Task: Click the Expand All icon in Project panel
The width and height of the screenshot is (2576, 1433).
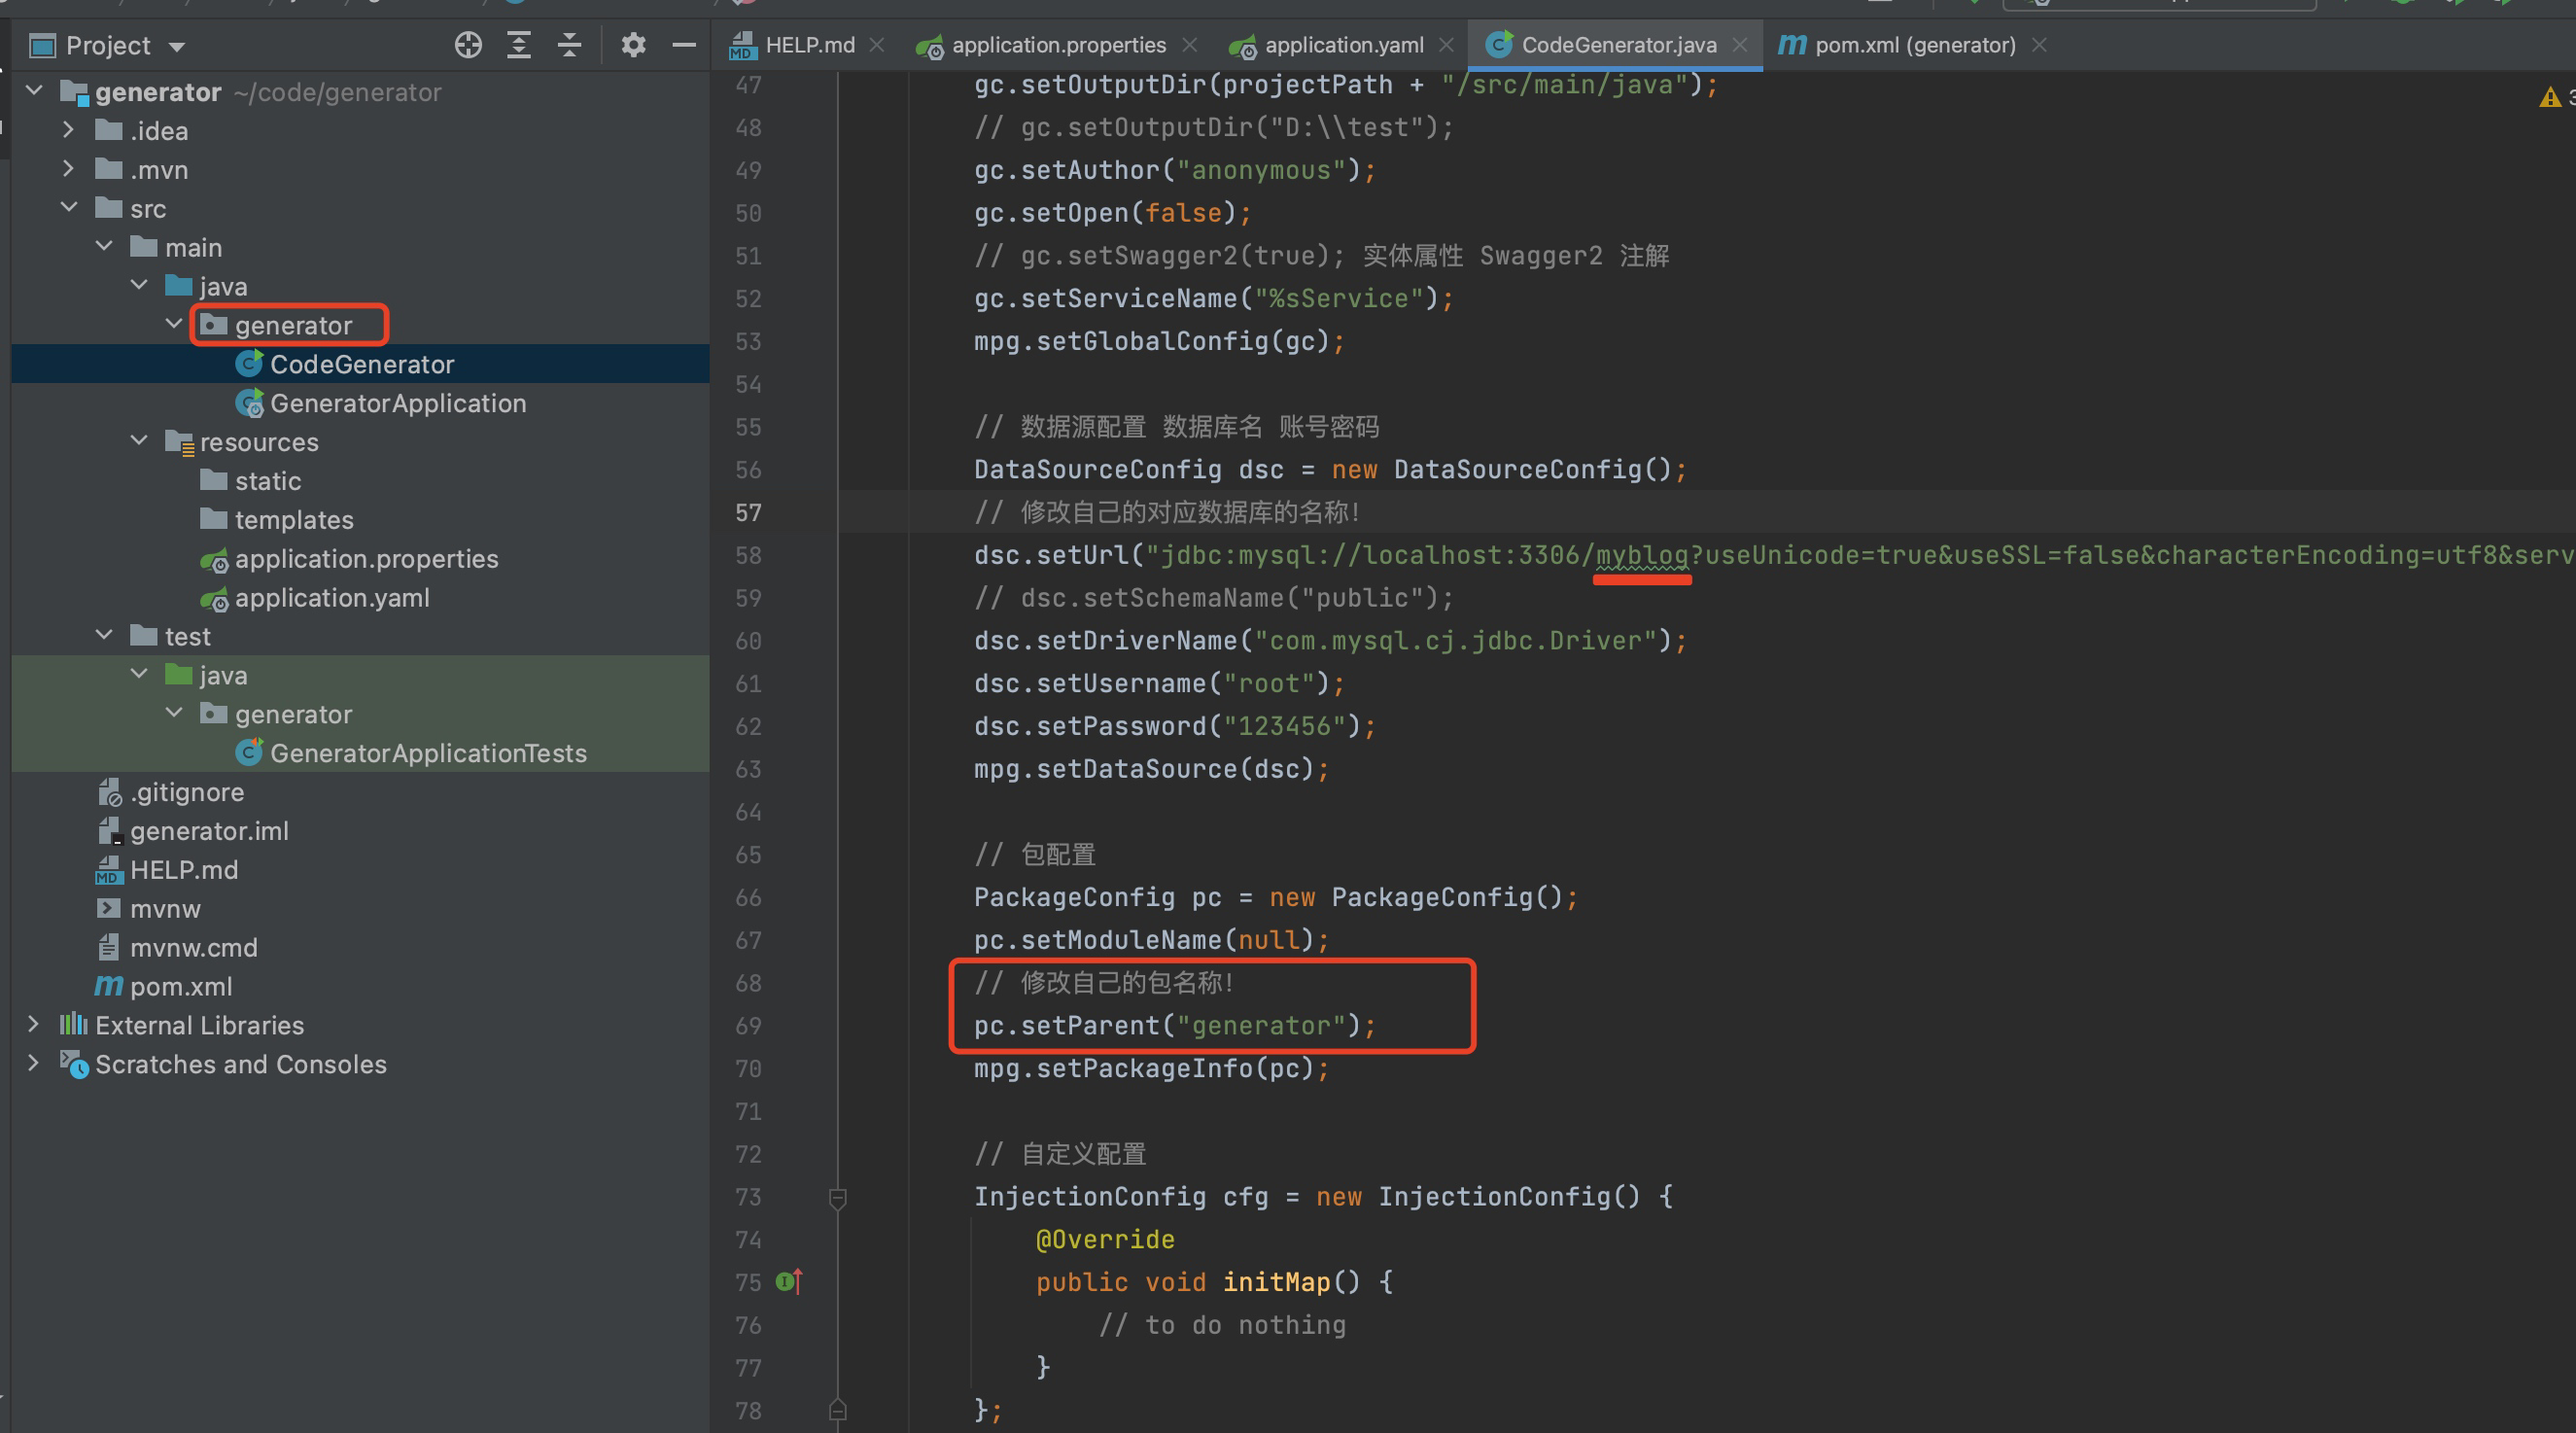Action: tap(519, 45)
